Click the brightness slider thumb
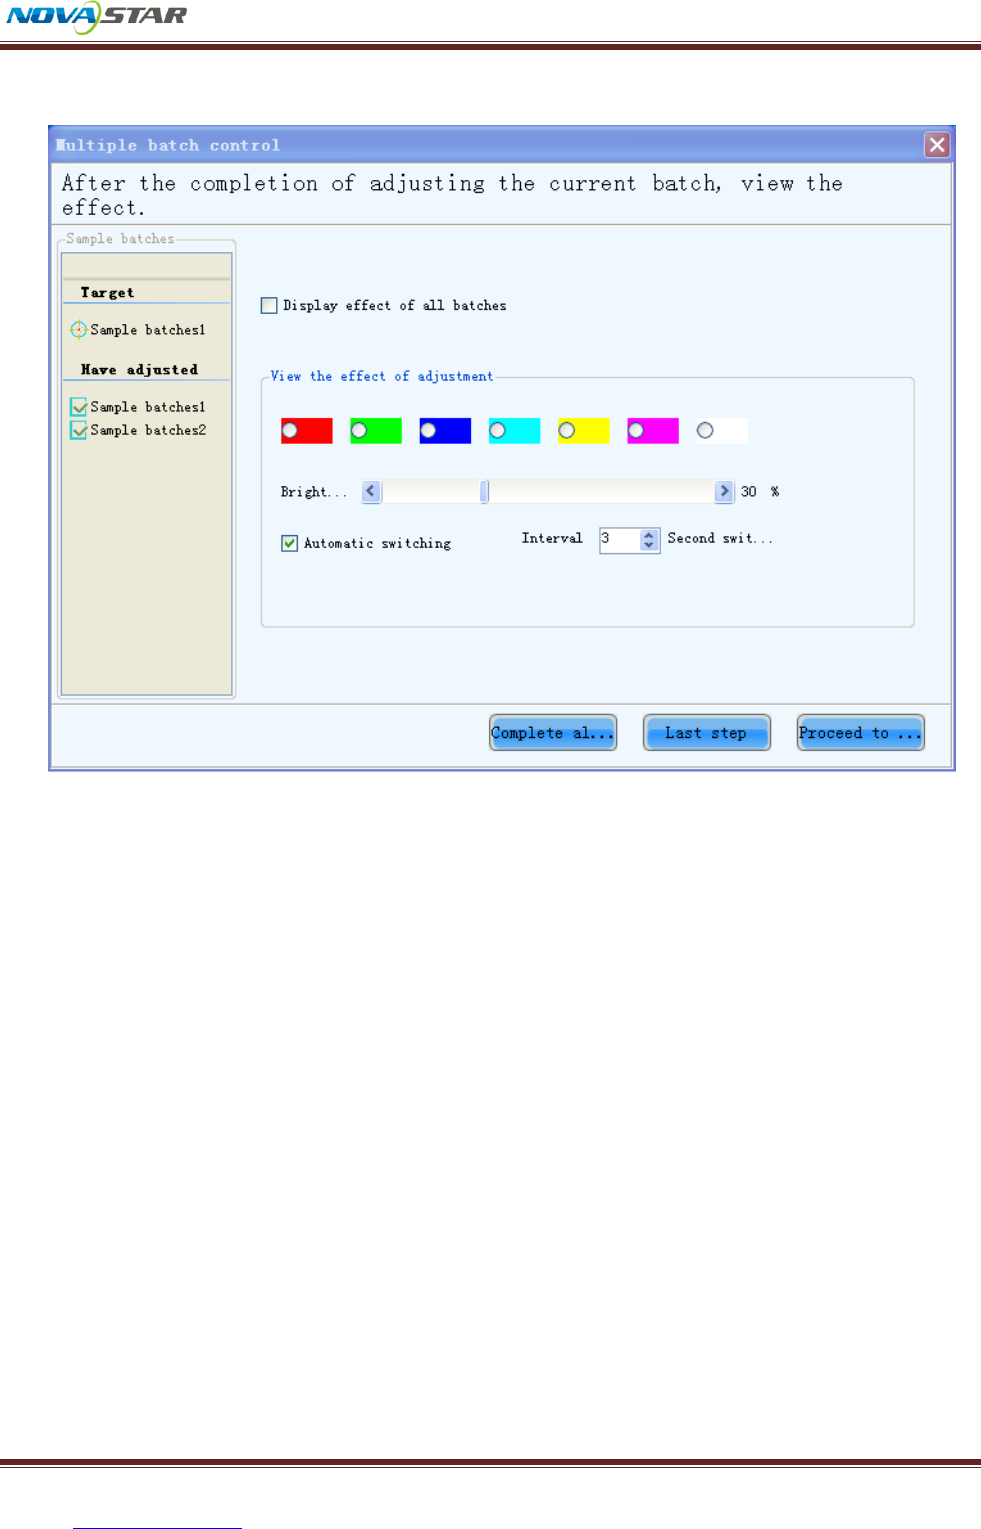 (x=484, y=491)
